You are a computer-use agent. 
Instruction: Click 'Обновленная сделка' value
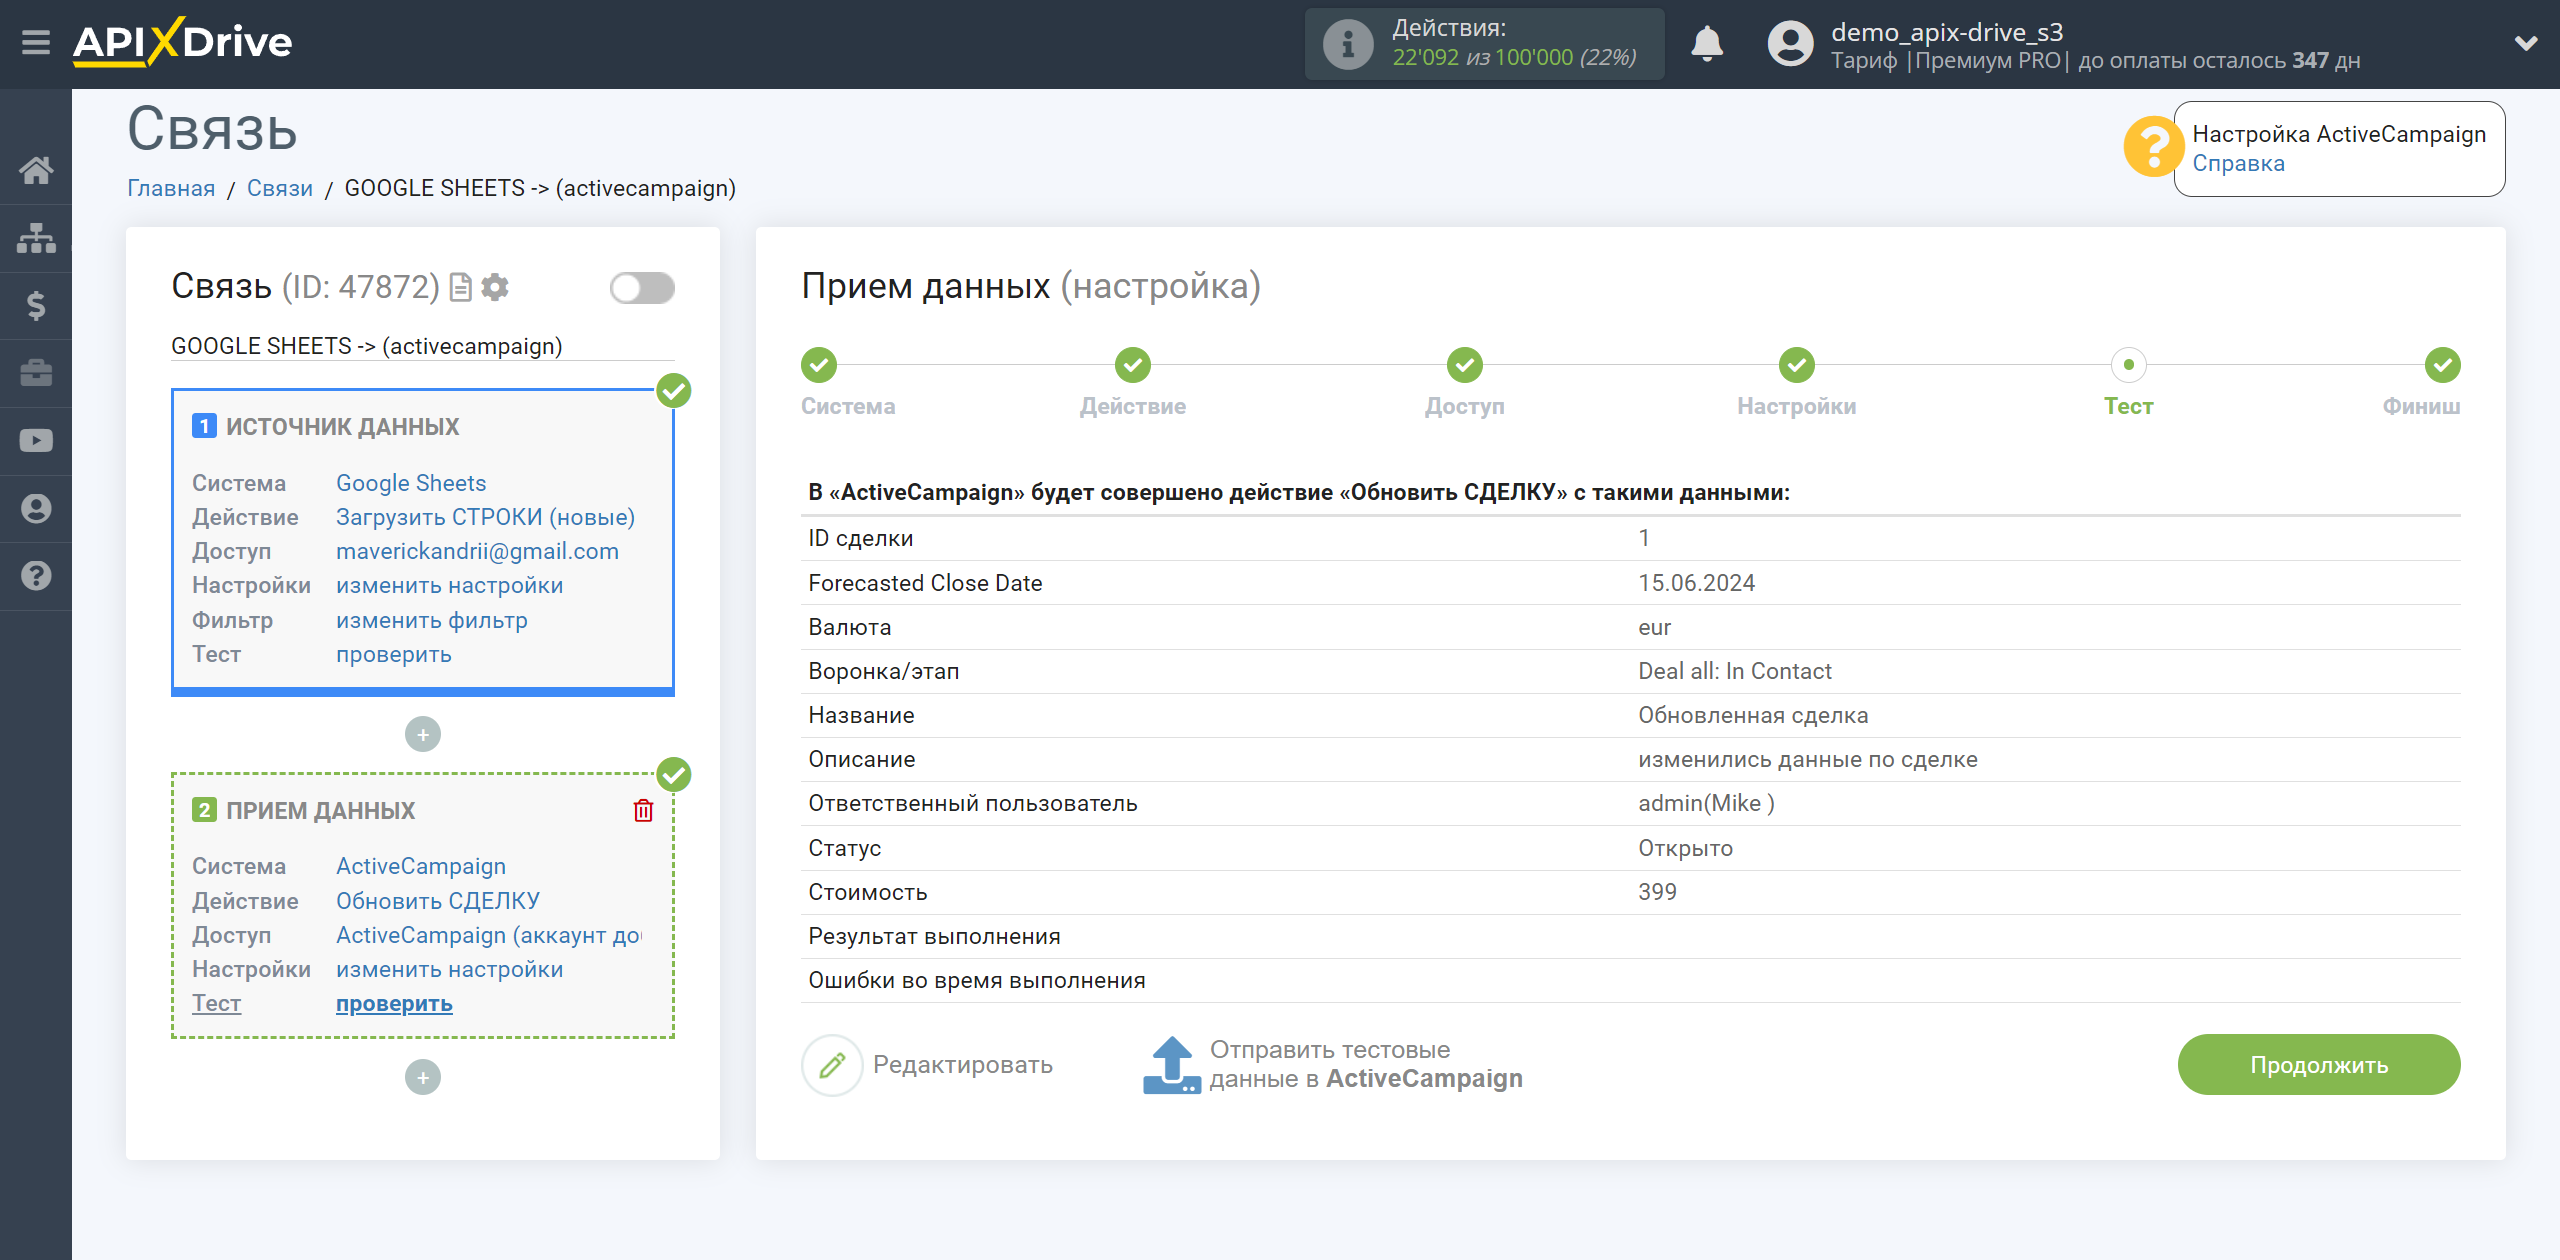click(1752, 716)
